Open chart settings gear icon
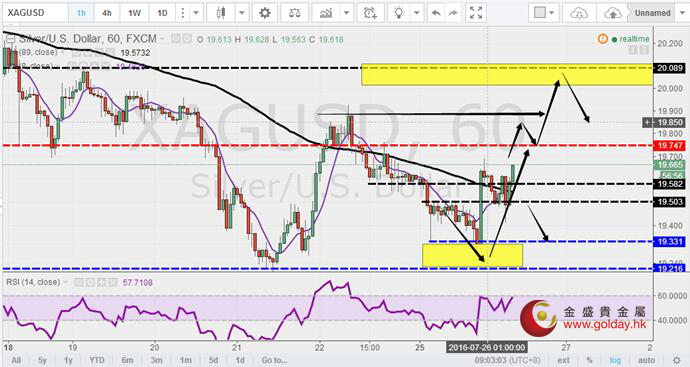This screenshot has height=367, width=690. click(x=264, y=13)
